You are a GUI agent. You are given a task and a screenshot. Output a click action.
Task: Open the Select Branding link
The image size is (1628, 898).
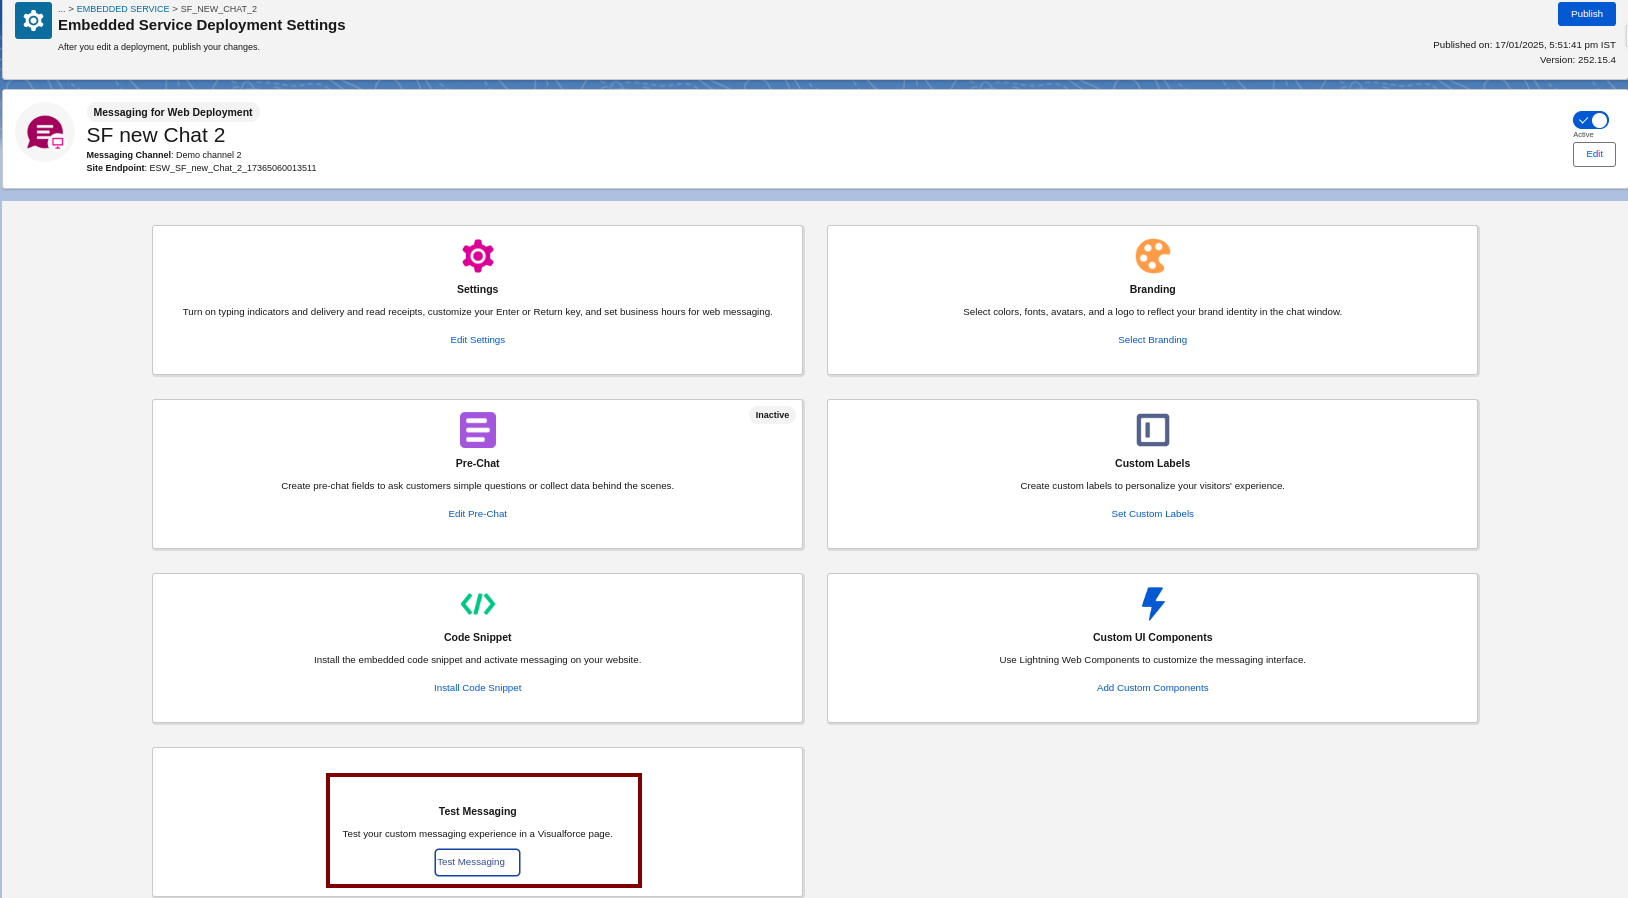(x=1153, y=340)
